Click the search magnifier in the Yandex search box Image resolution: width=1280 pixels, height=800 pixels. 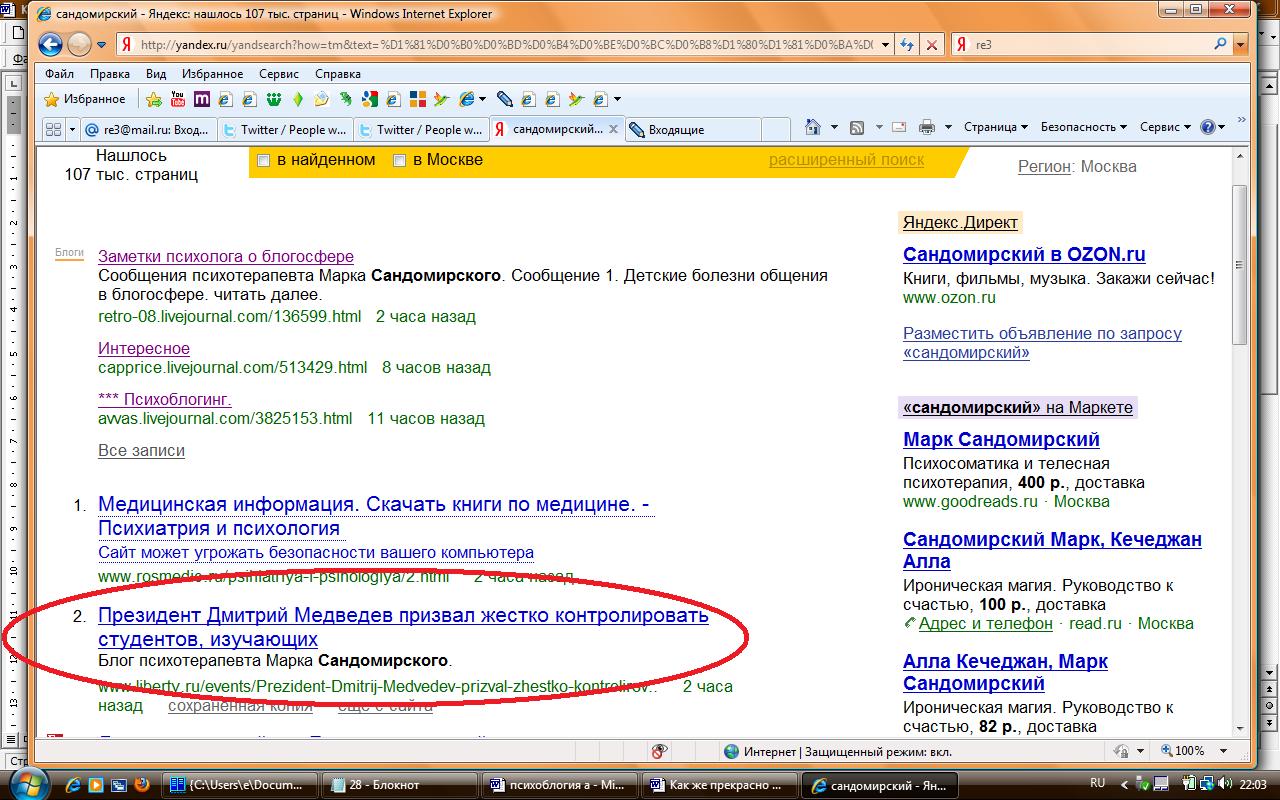tap(1221, 45)
